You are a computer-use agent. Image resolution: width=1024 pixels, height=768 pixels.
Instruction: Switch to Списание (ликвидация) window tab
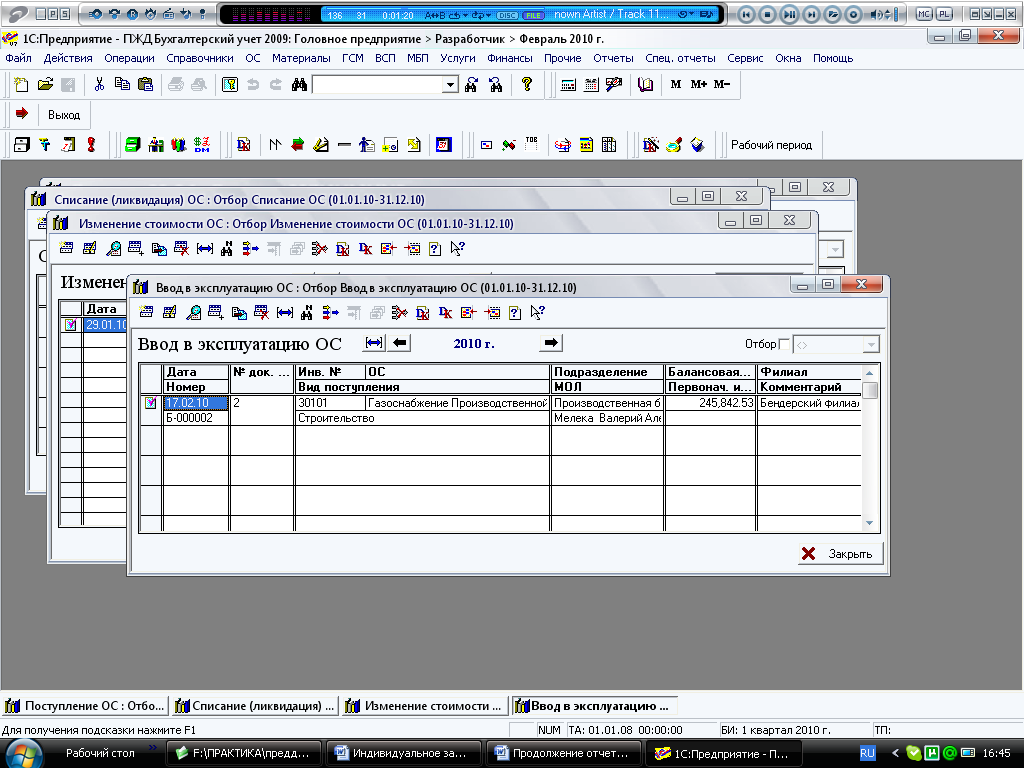[x=255, y=706]
